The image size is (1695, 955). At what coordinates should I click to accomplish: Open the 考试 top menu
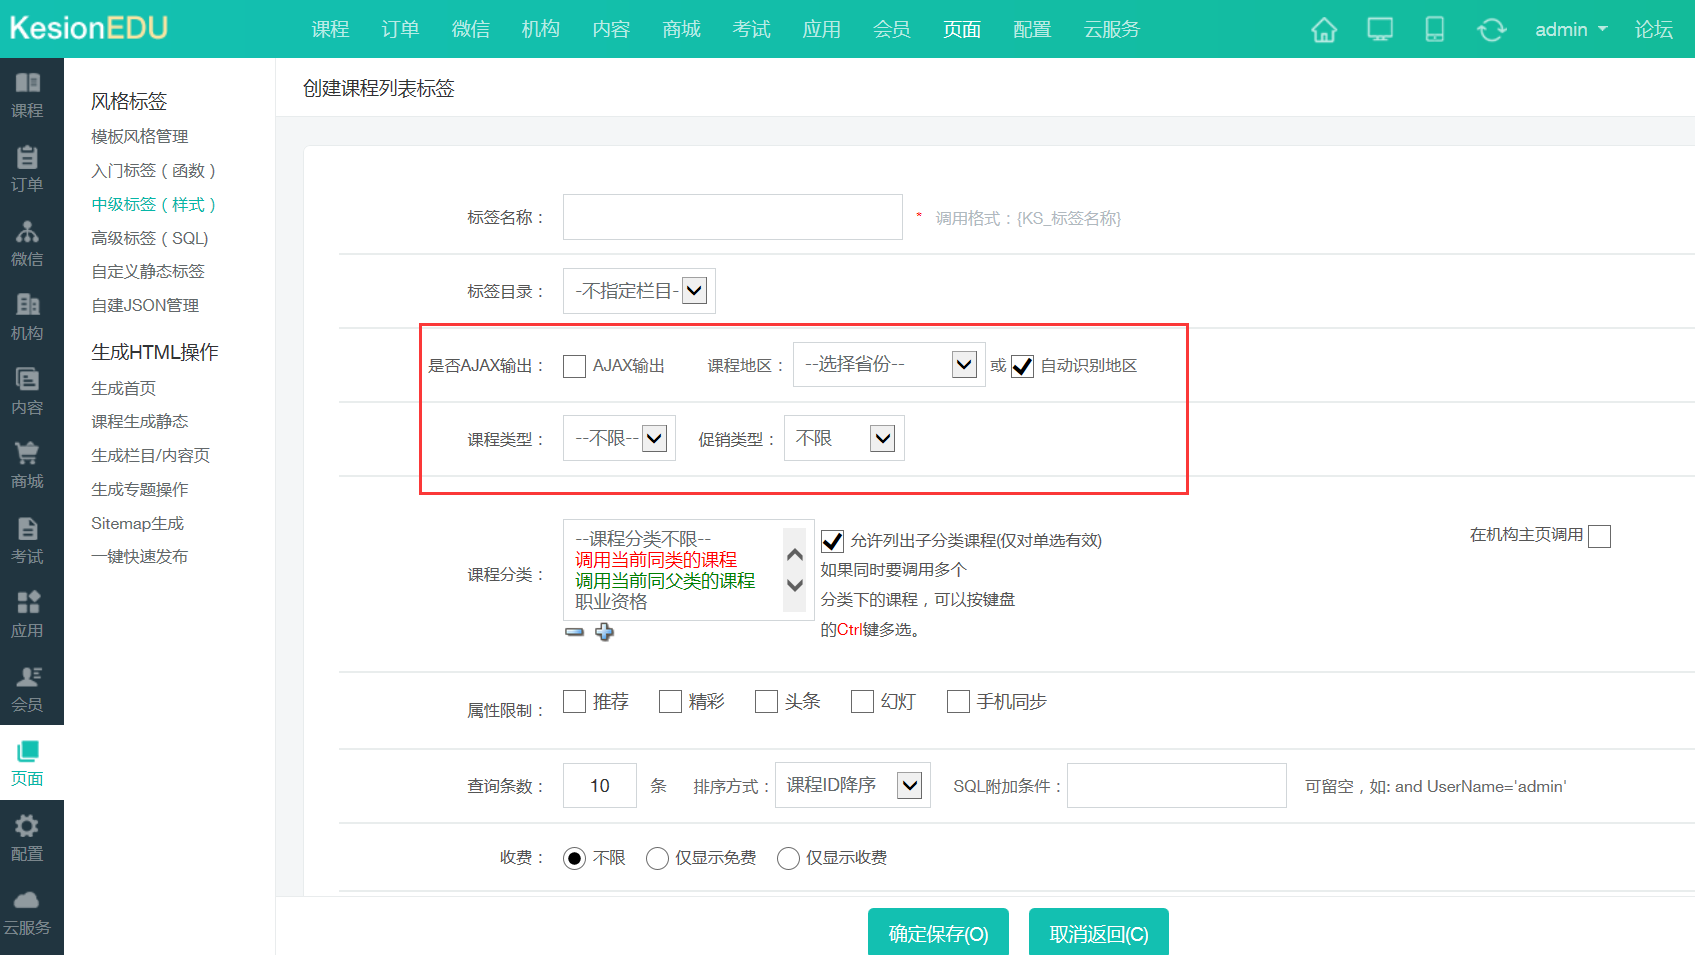tap(751, 30)
